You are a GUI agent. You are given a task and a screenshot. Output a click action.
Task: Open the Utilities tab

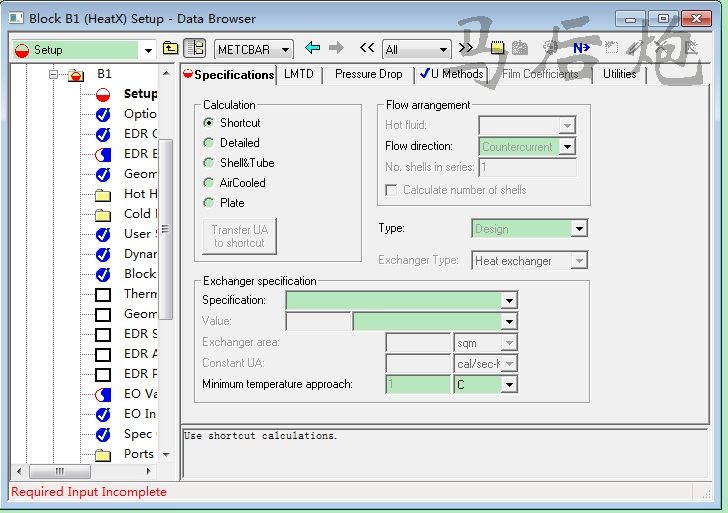coord(619,75)
